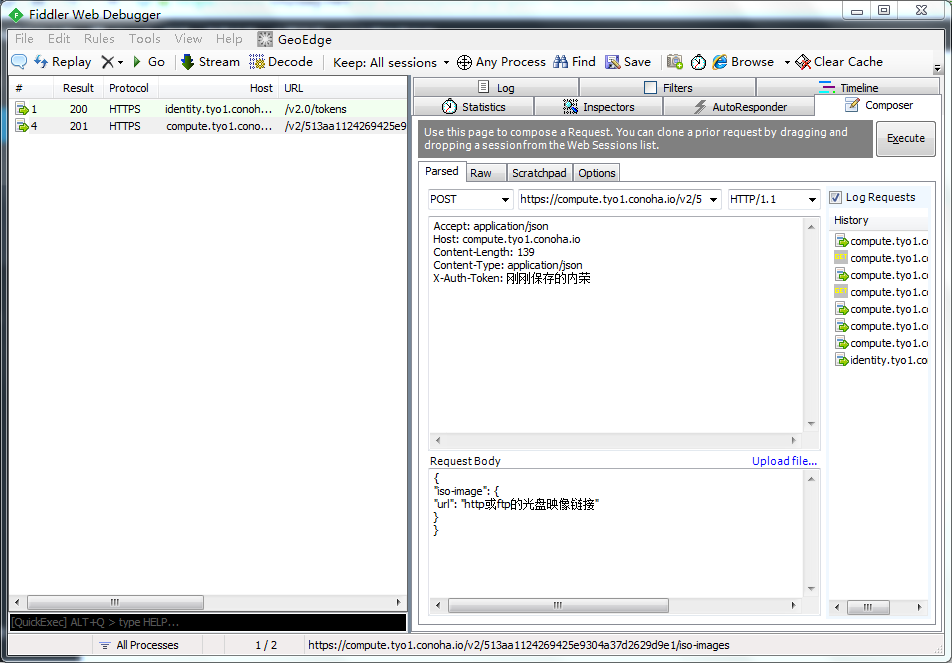This screenshot has width=952, height=663.
Task: Clear the cache via Clear Cache
Action: (839, 62)
